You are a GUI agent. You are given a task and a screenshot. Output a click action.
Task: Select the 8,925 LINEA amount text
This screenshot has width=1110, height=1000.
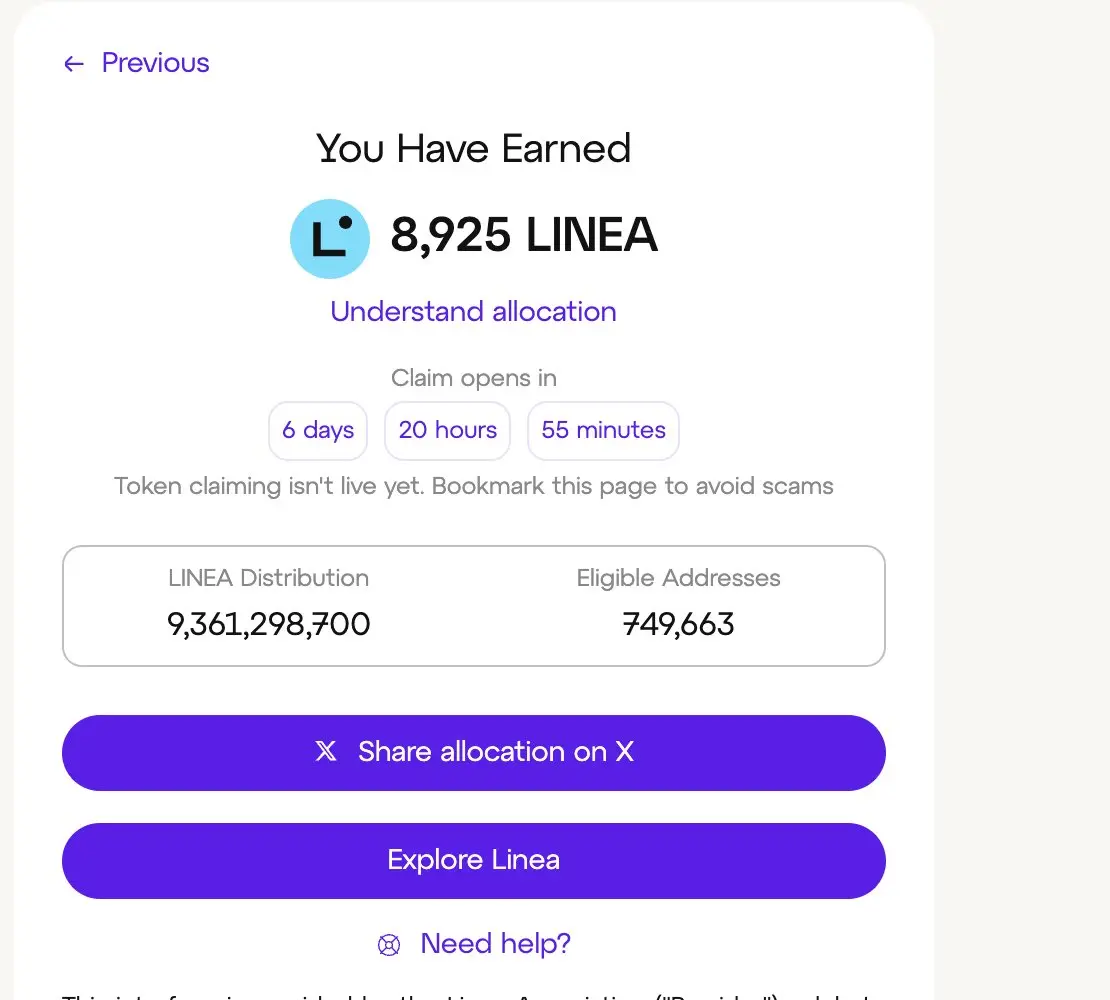pos(524,235)
